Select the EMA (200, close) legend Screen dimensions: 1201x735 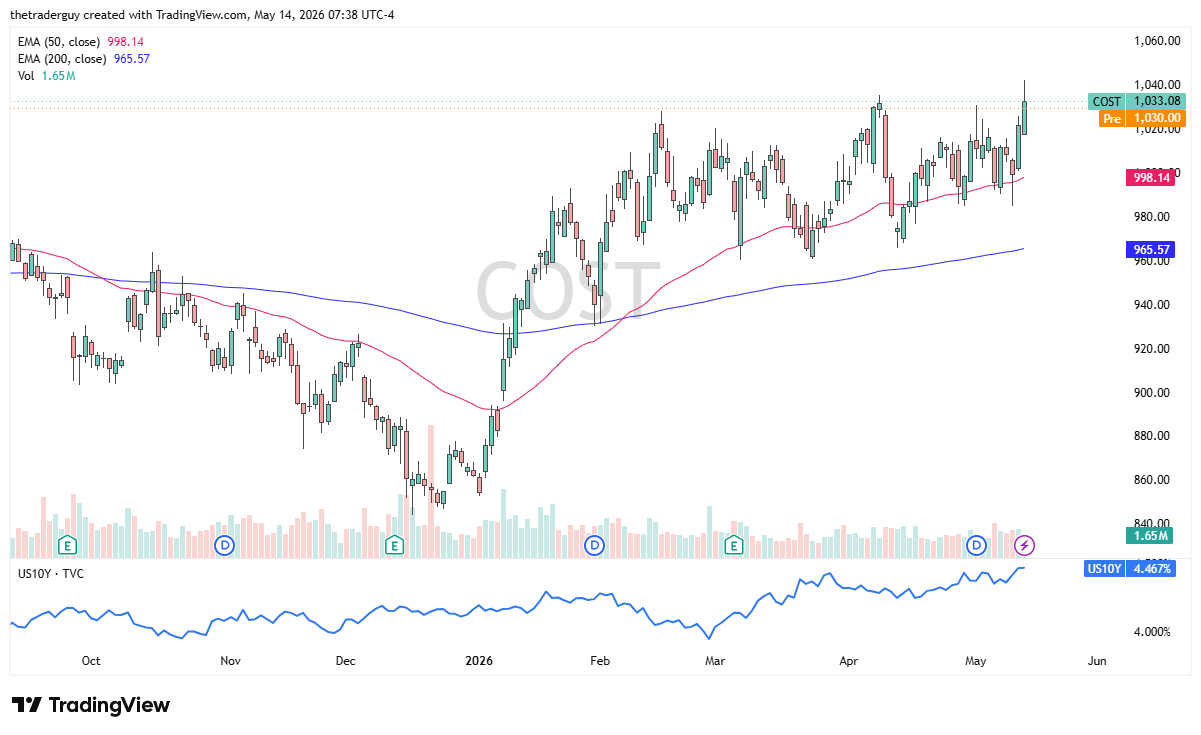tap(86, 59)
